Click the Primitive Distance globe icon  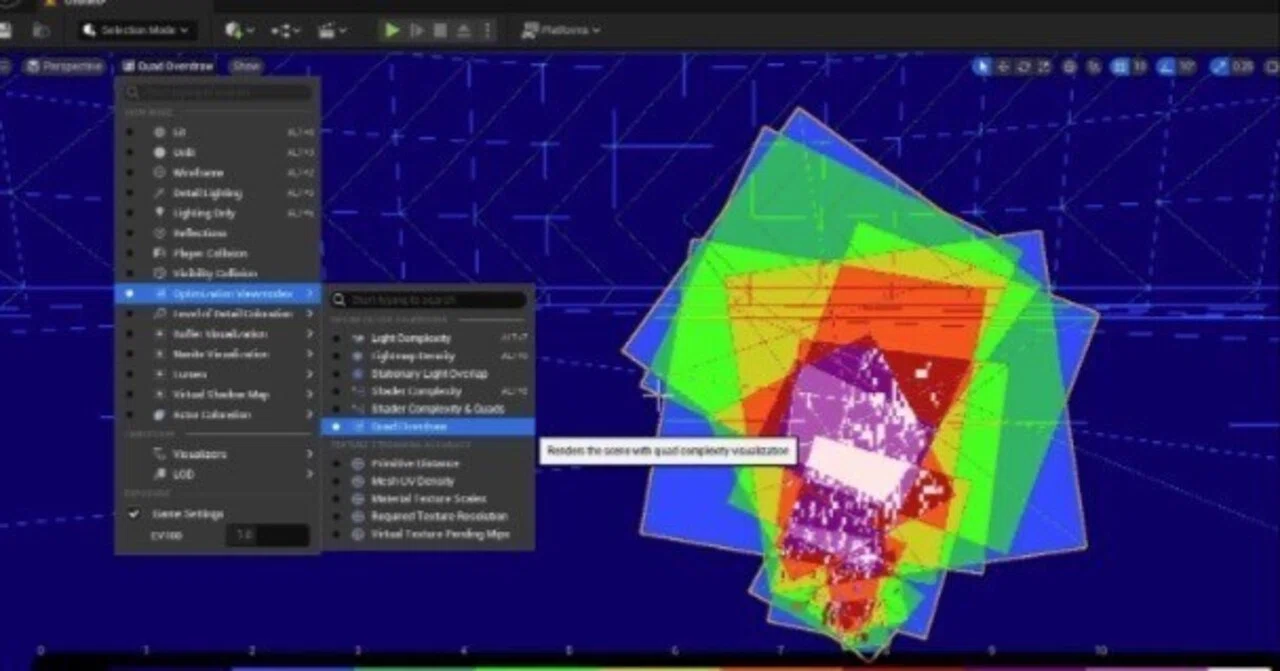pyautogui.click(x=358, y=464)
